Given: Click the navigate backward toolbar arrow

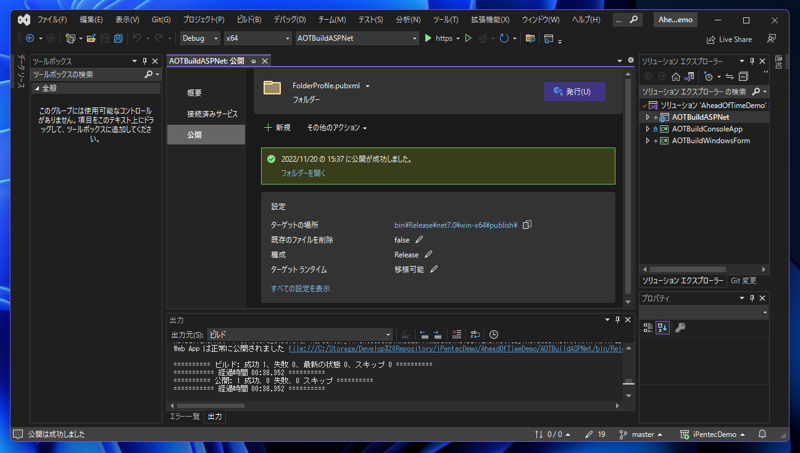Looking at the screenshot, I should [30, 38].
